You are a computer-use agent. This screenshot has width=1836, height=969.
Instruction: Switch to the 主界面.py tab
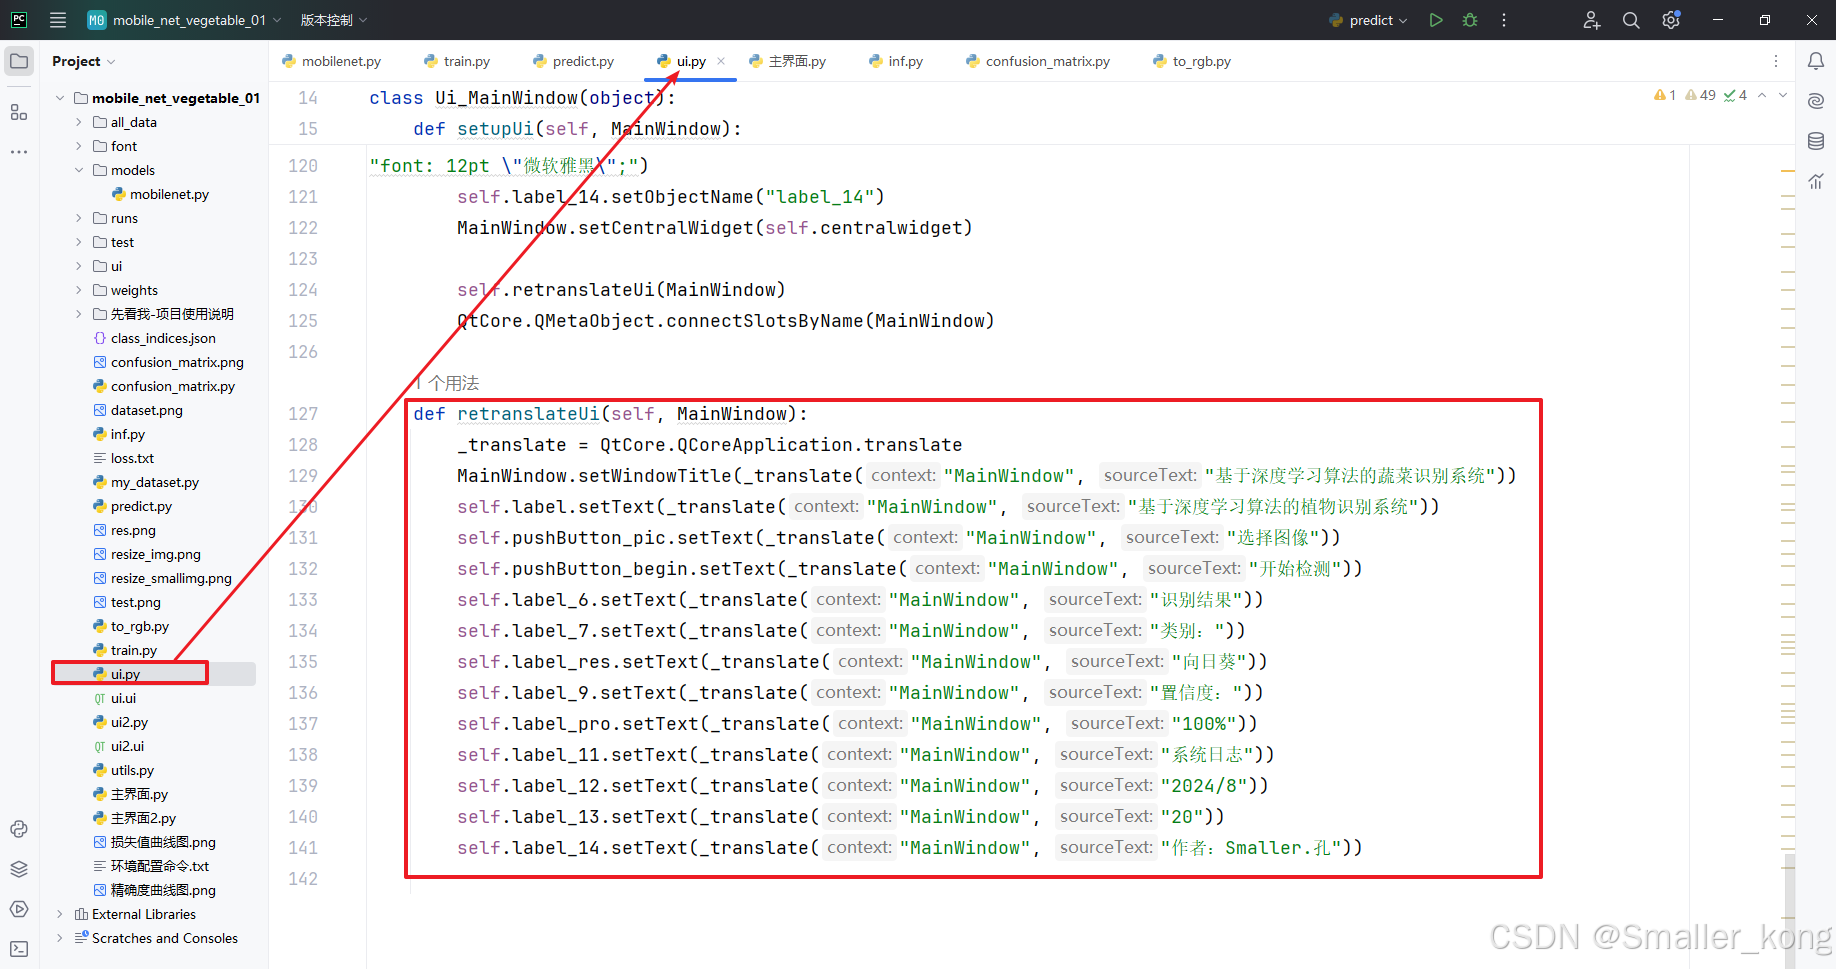tap(788, 61)
